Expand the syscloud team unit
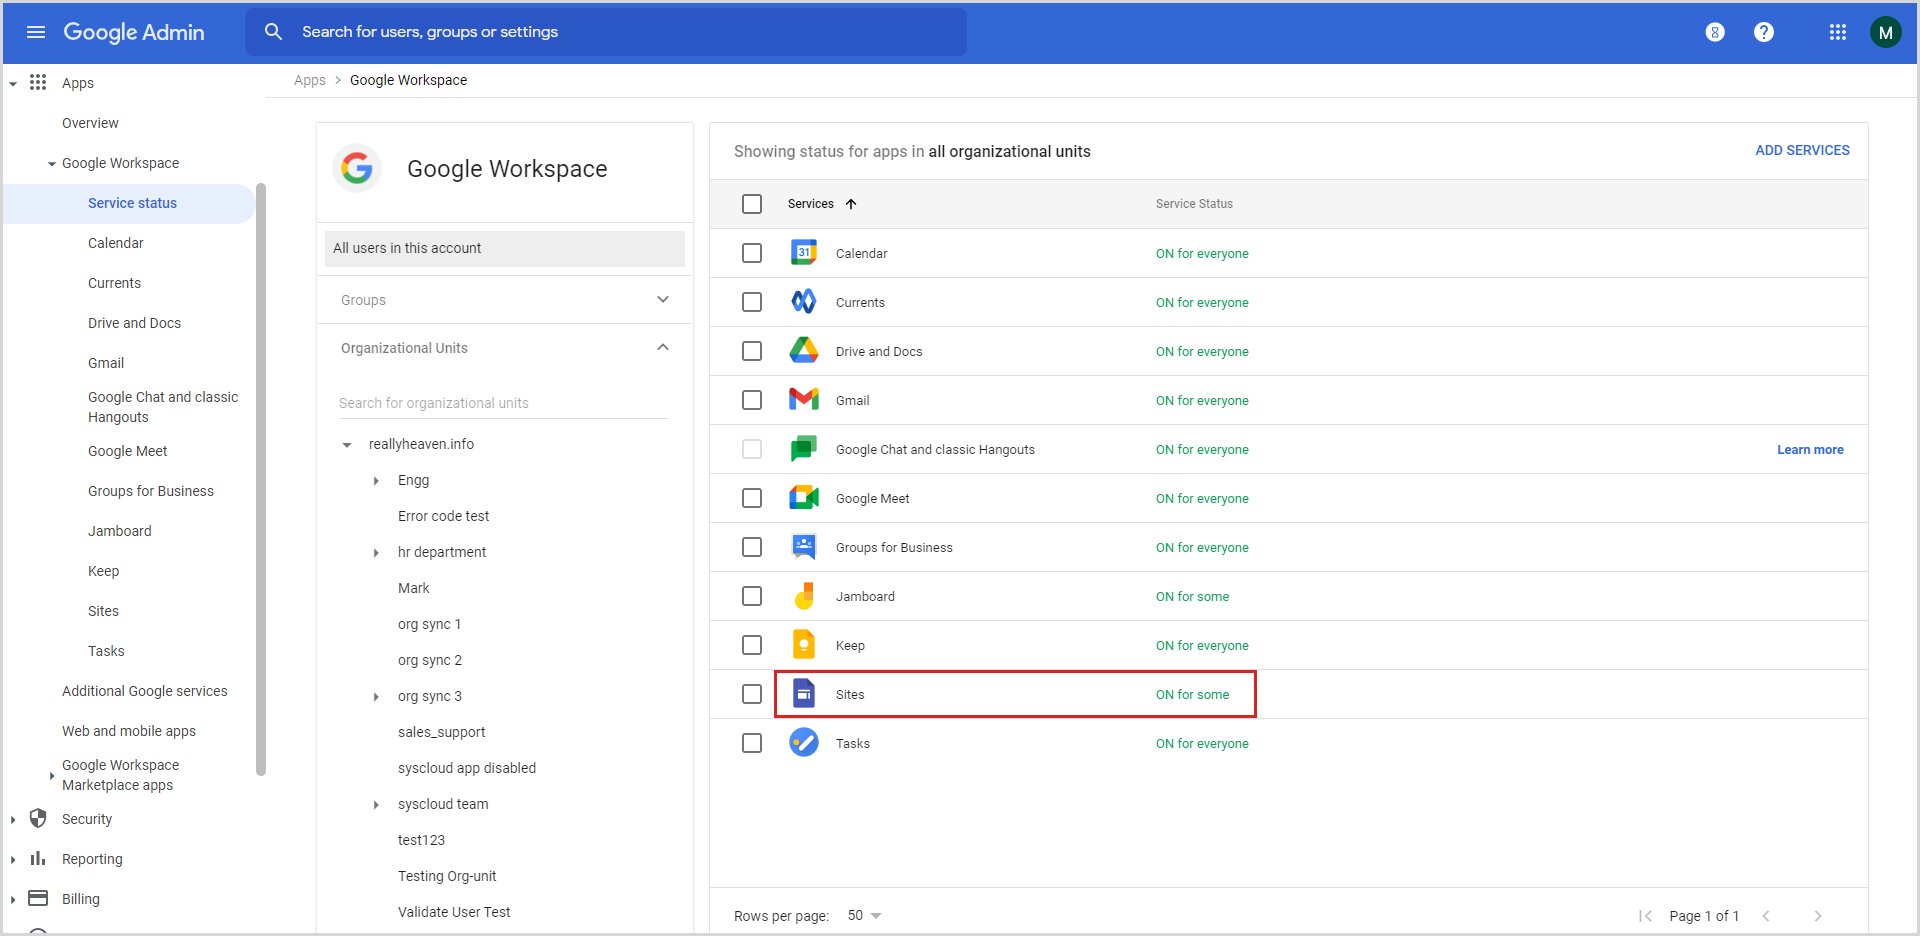This screenshot has width=1920, height=936. [376, 805]
